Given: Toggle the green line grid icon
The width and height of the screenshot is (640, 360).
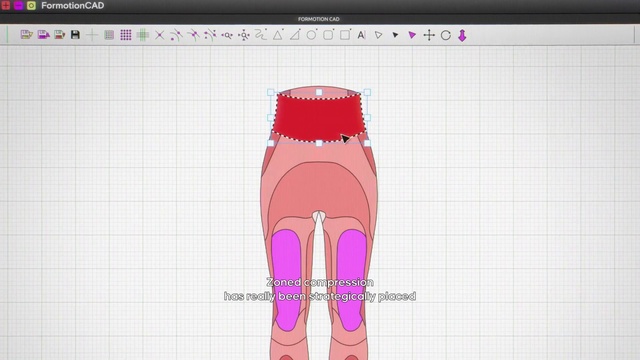Looking at the screenshot, I should point(142,35).
